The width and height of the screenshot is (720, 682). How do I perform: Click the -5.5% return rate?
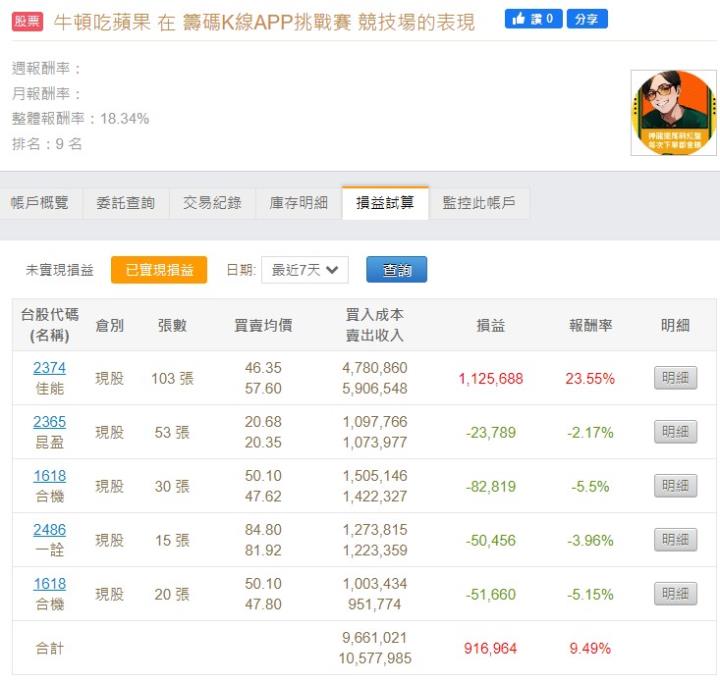[590, 486]
